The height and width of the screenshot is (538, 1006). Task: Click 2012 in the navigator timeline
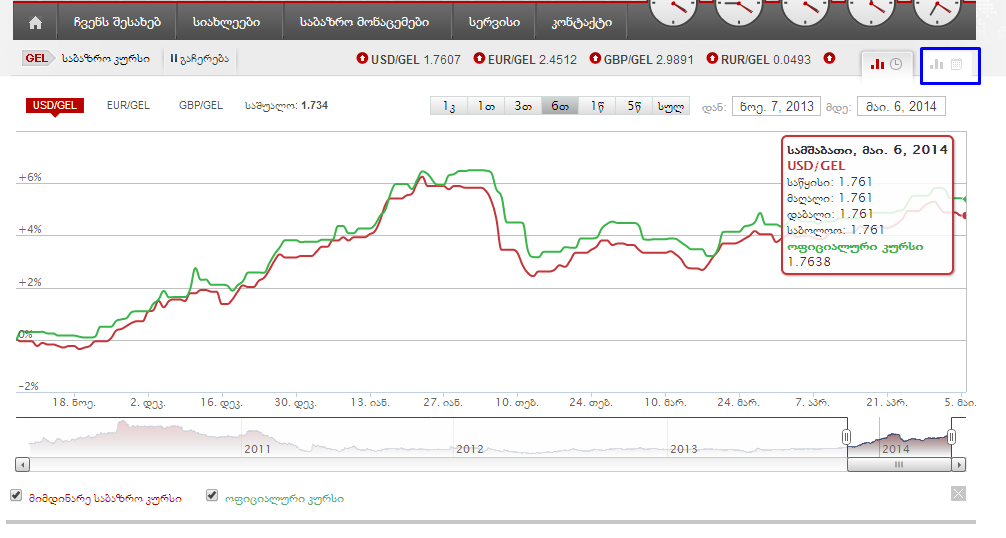point(470,449)
